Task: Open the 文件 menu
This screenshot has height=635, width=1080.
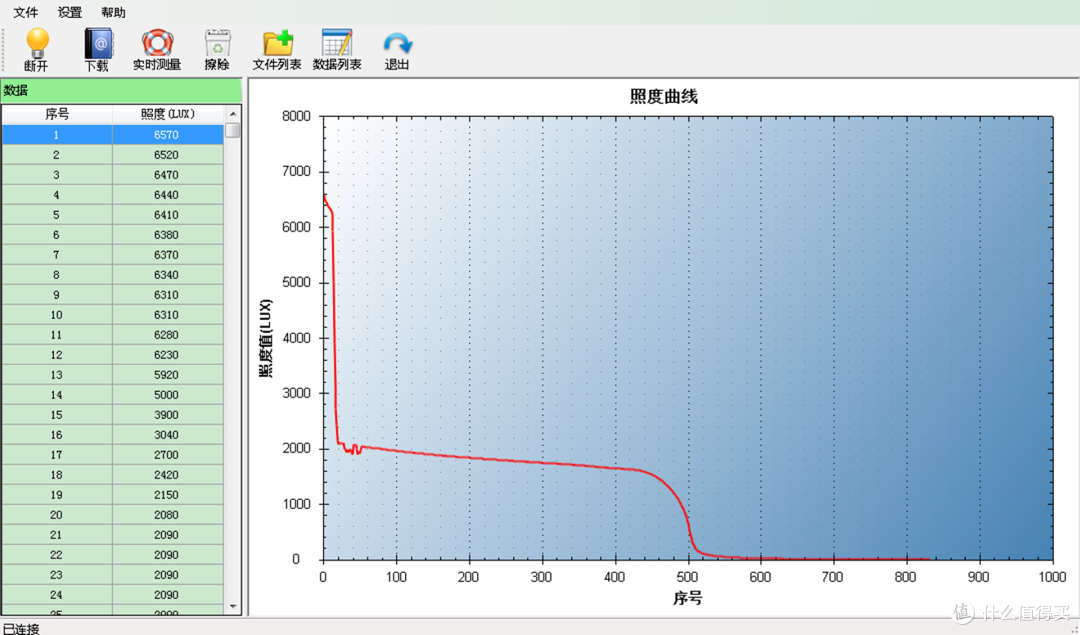Action: coord(25,12)
